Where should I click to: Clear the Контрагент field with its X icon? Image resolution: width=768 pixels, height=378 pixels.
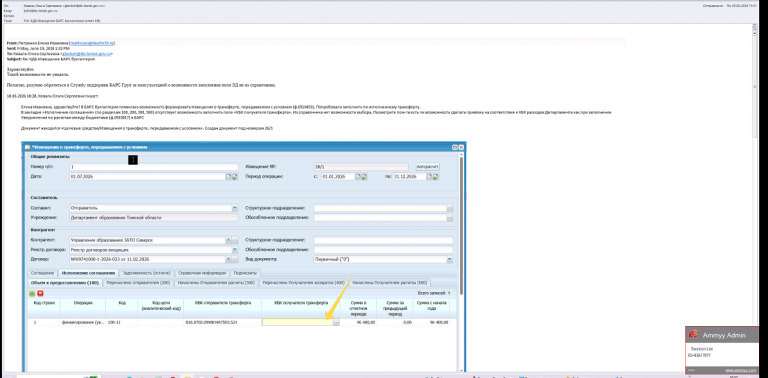228,240
